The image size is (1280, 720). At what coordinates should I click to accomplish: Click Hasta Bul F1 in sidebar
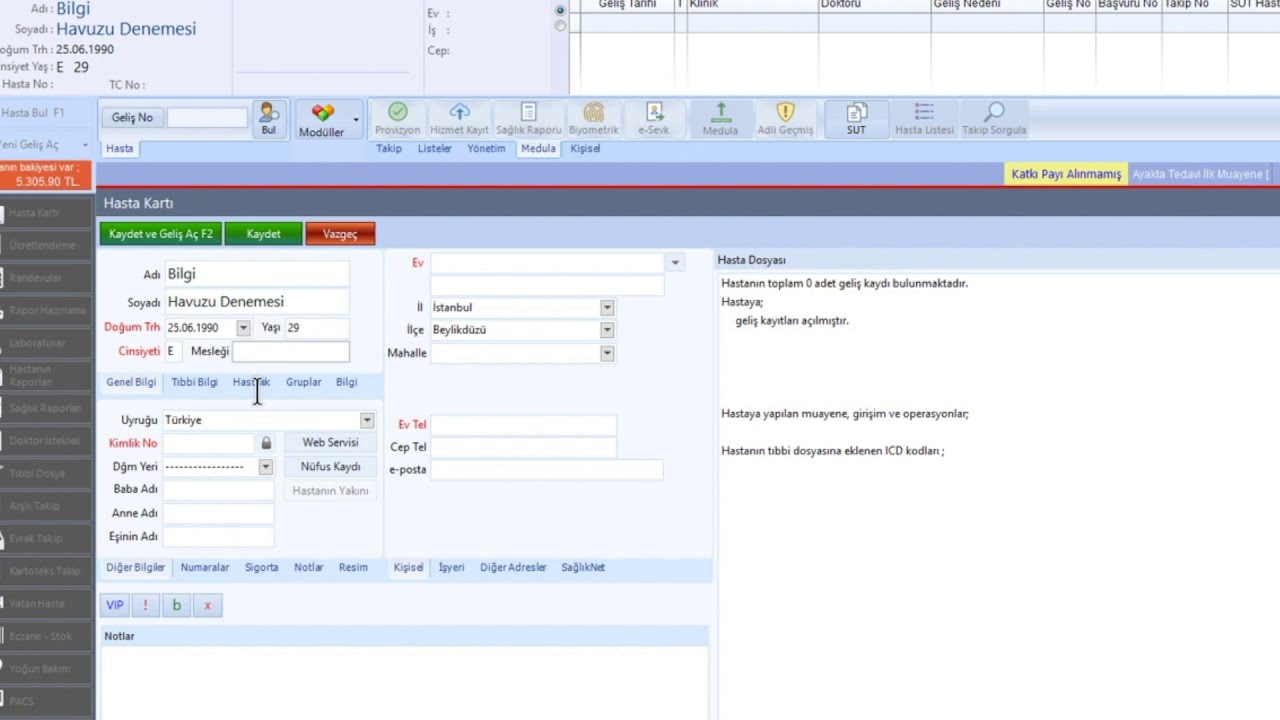pos(33,113)
